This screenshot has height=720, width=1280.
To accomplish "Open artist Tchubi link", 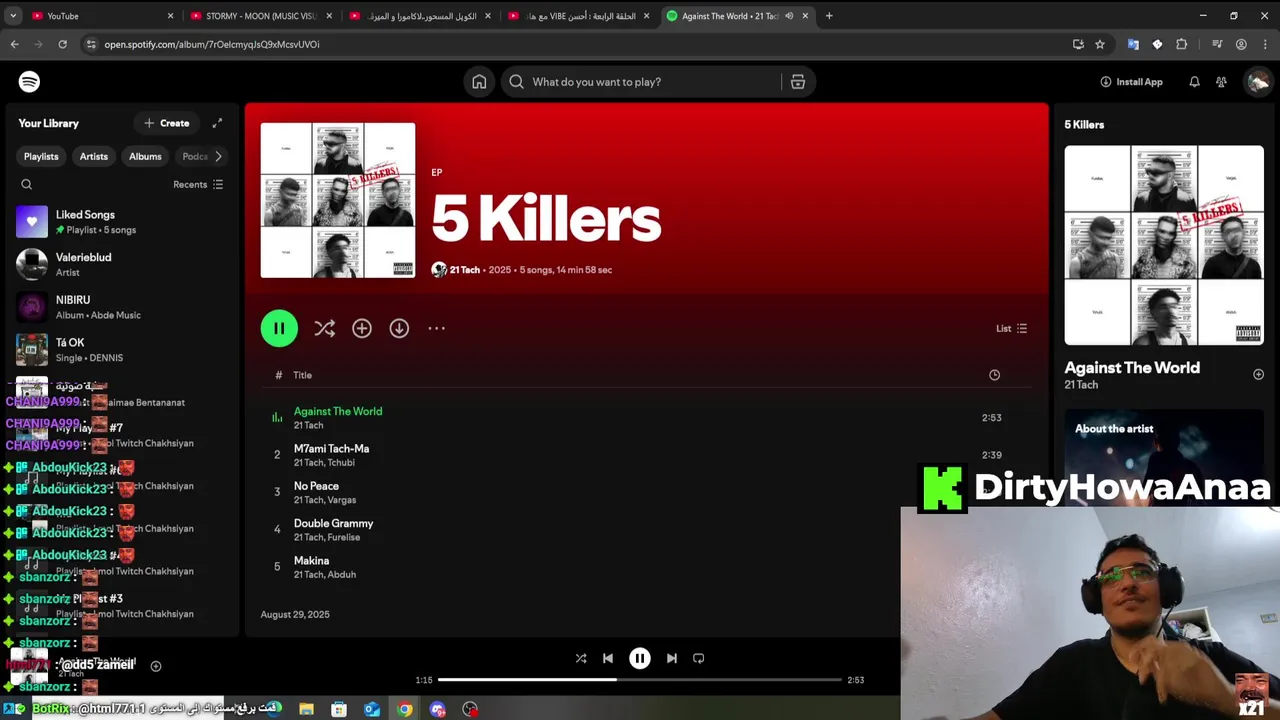I will [341, 463].
